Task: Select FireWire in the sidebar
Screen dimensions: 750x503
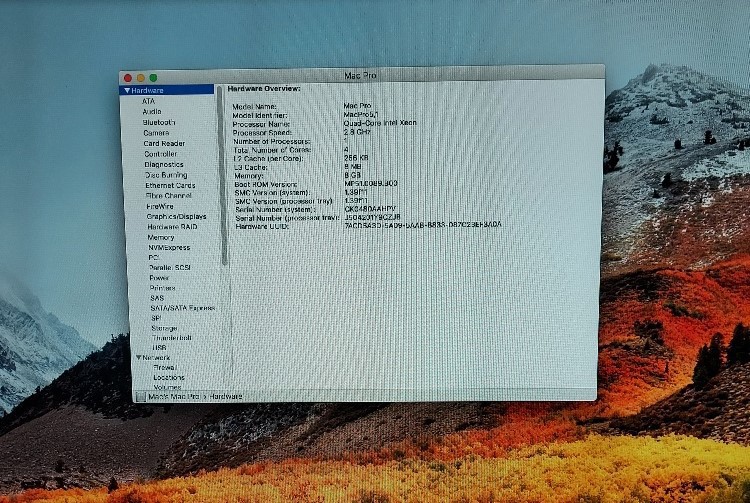Action: 160,207
